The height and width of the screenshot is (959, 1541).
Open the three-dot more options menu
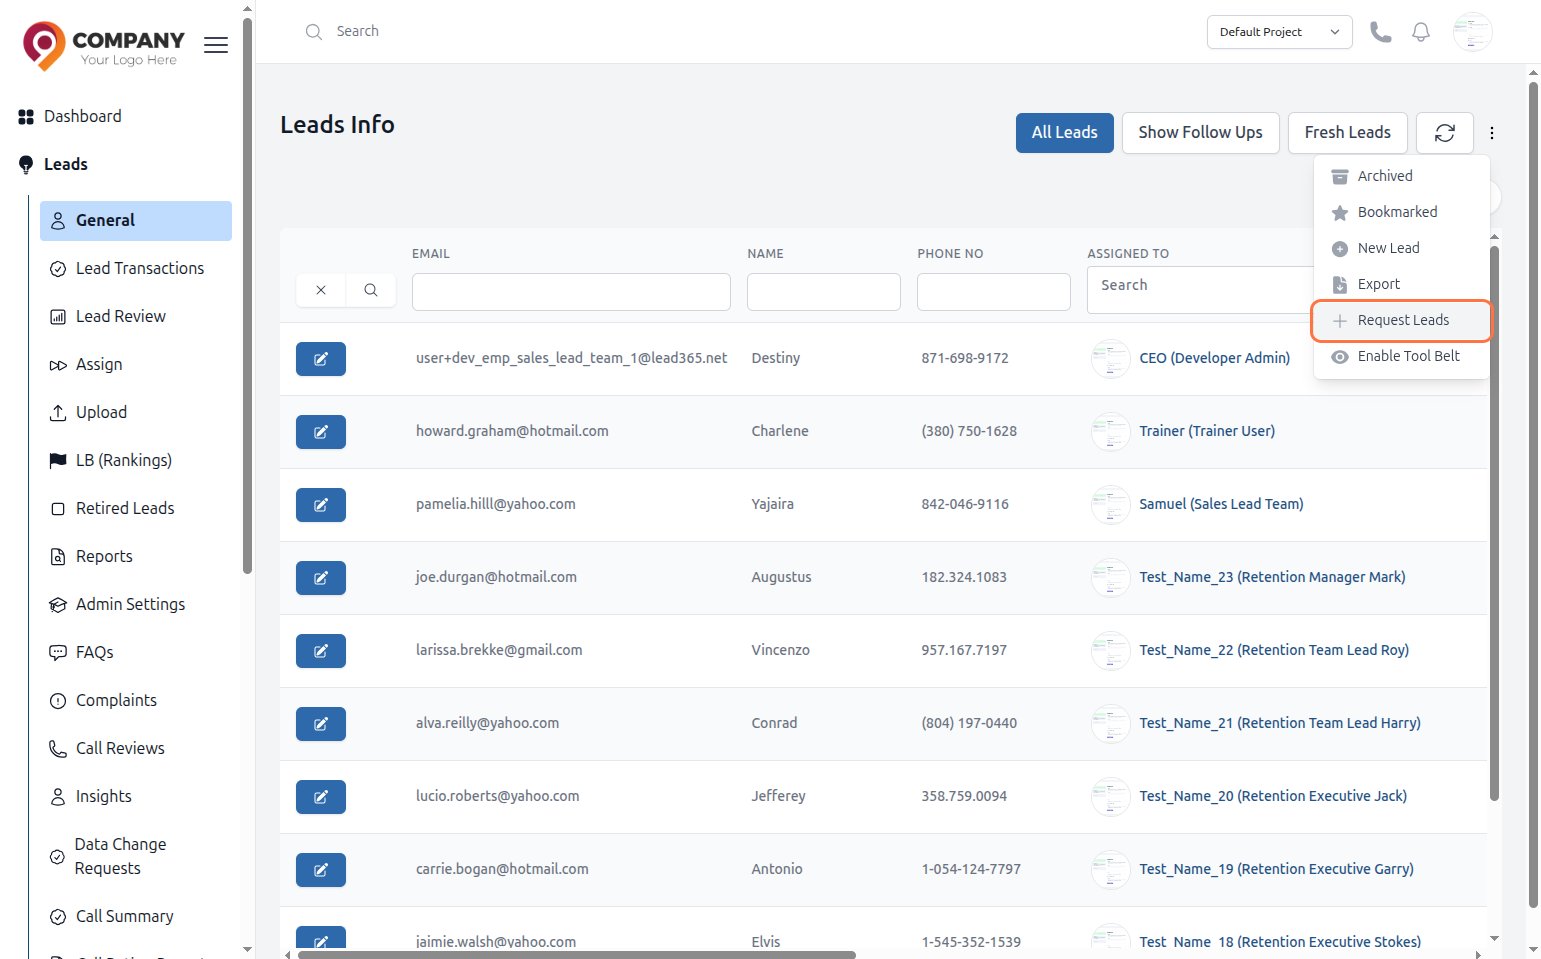[1492, 133]
